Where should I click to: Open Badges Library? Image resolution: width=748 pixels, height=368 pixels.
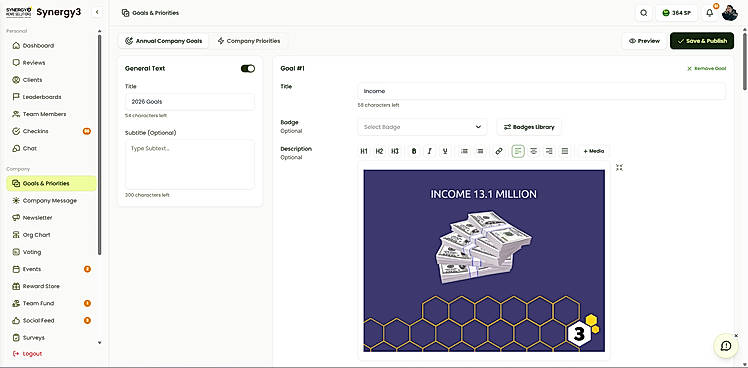click(529, 127)
